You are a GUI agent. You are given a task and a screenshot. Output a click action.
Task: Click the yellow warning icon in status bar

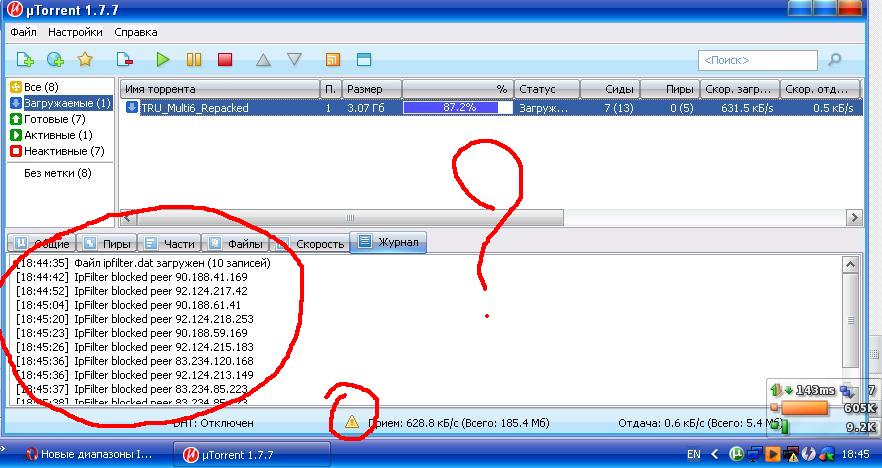(x=352, y=423)
